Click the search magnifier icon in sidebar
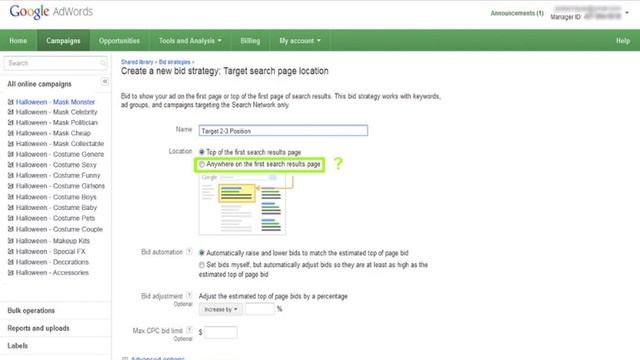This screenshot has width=640, height=360. coord(103,63)
